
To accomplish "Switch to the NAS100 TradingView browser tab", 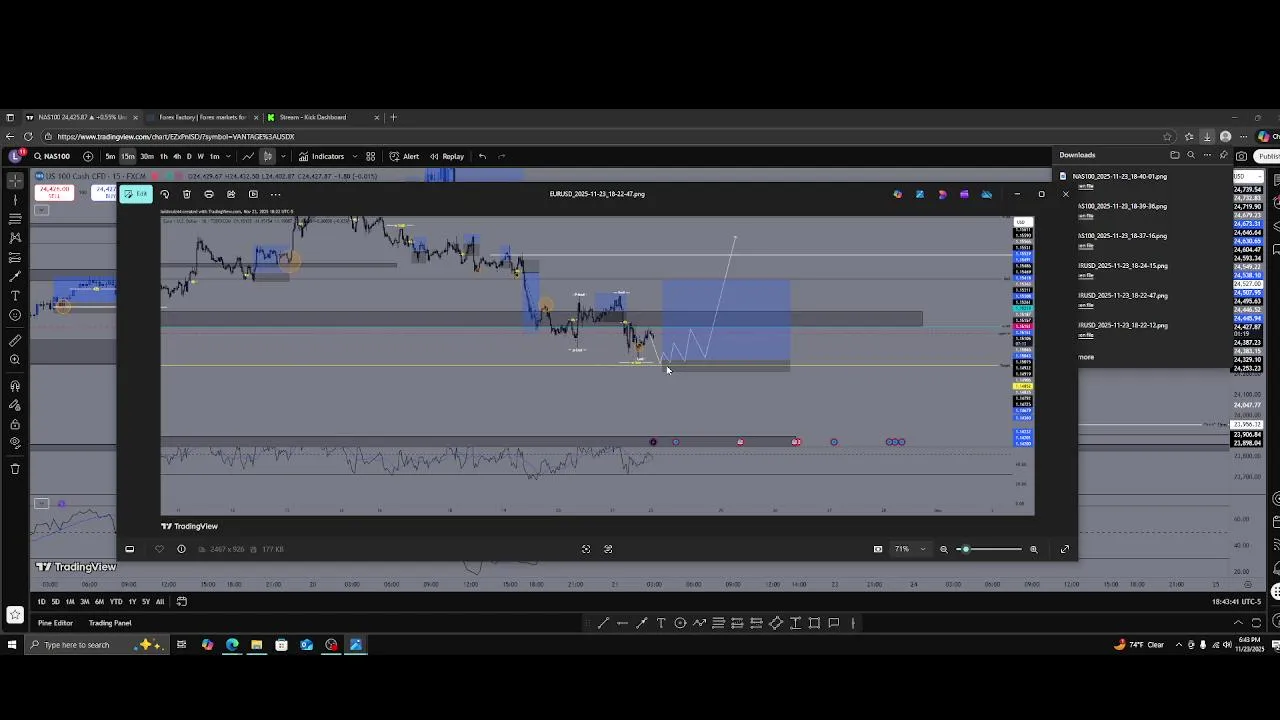I will point(80,117).
